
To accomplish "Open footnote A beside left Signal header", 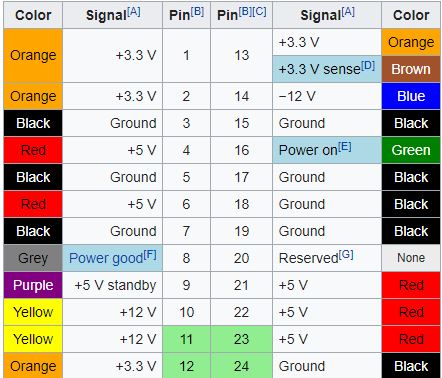I will tap(134, 12).
